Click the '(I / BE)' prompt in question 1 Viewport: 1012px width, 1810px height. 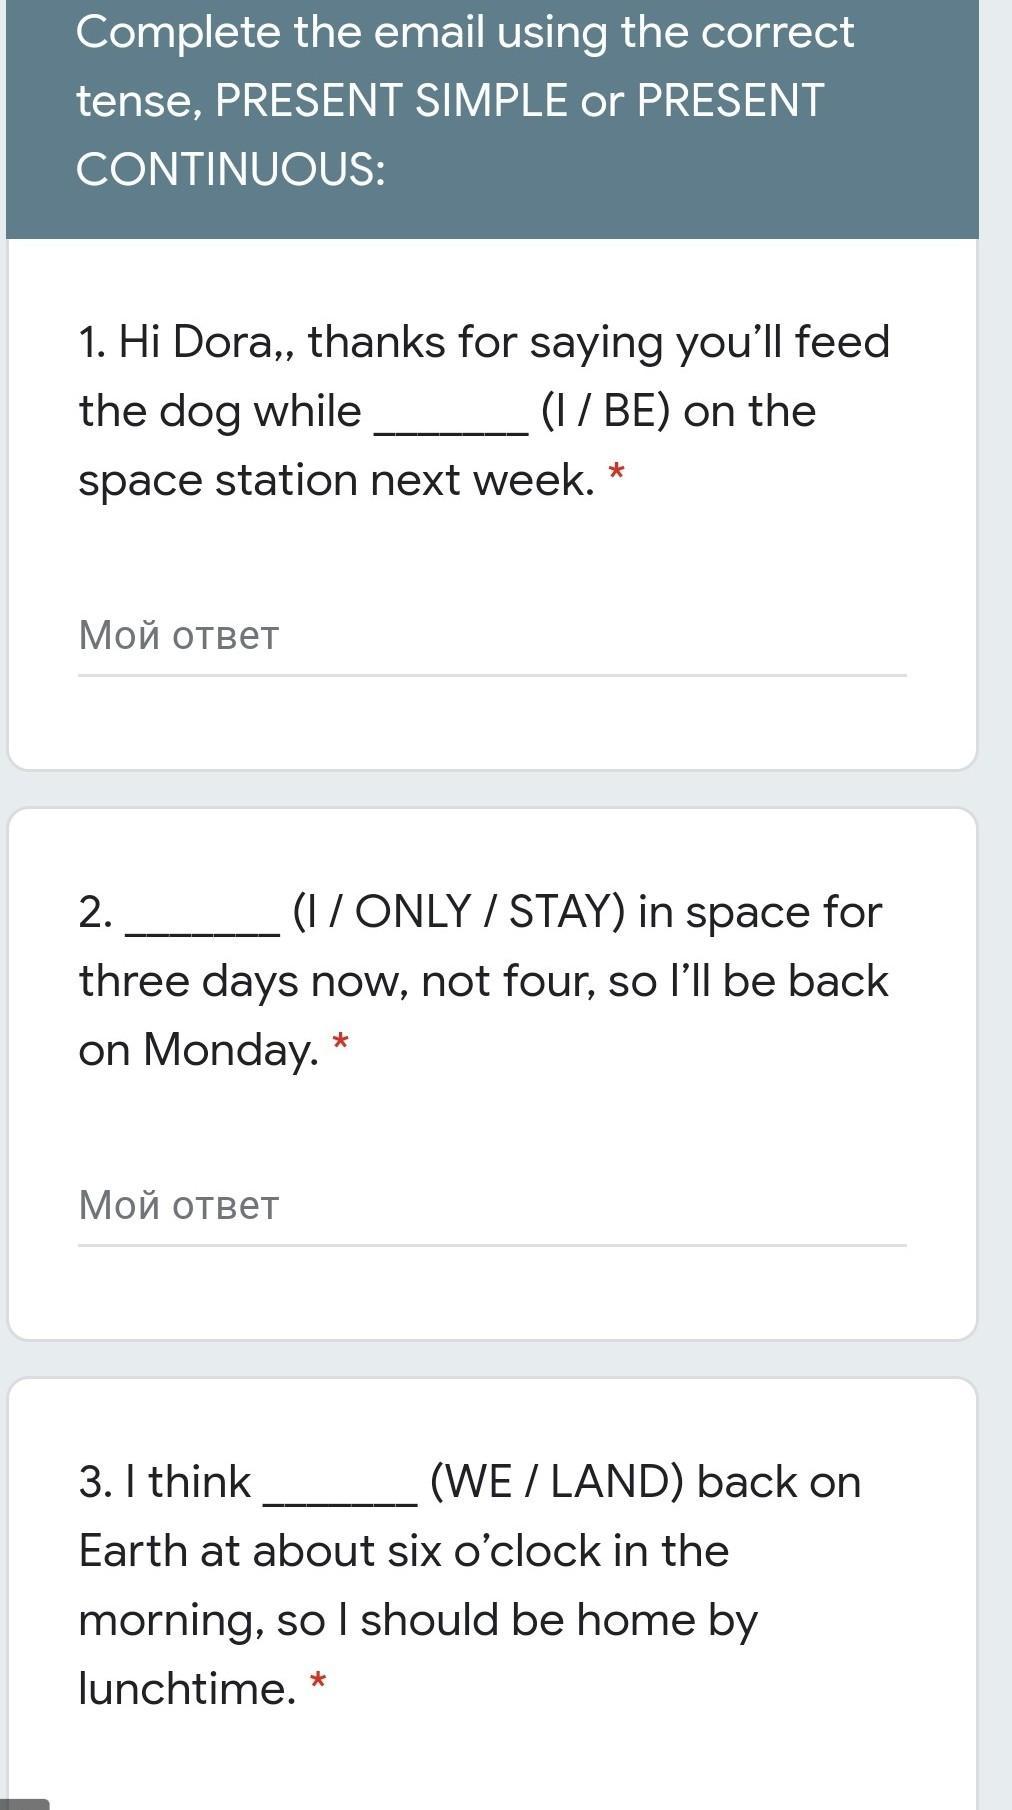604,412
